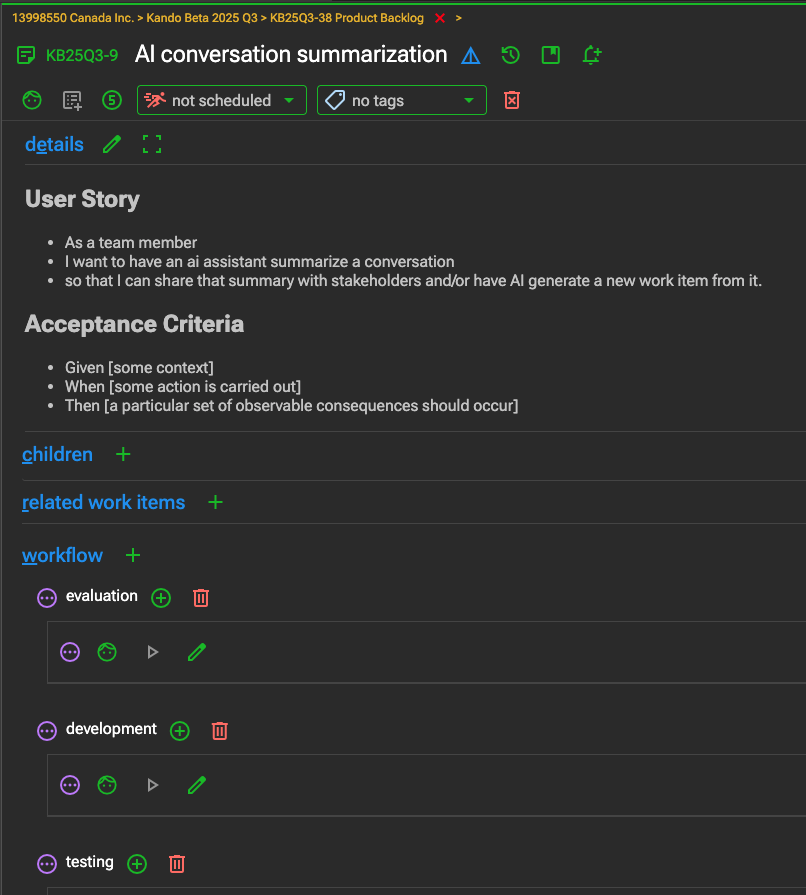Delete the evaluation workflow stage
Image resolution: width=806 pixels, height=895 pixels.
click(201, 597)
